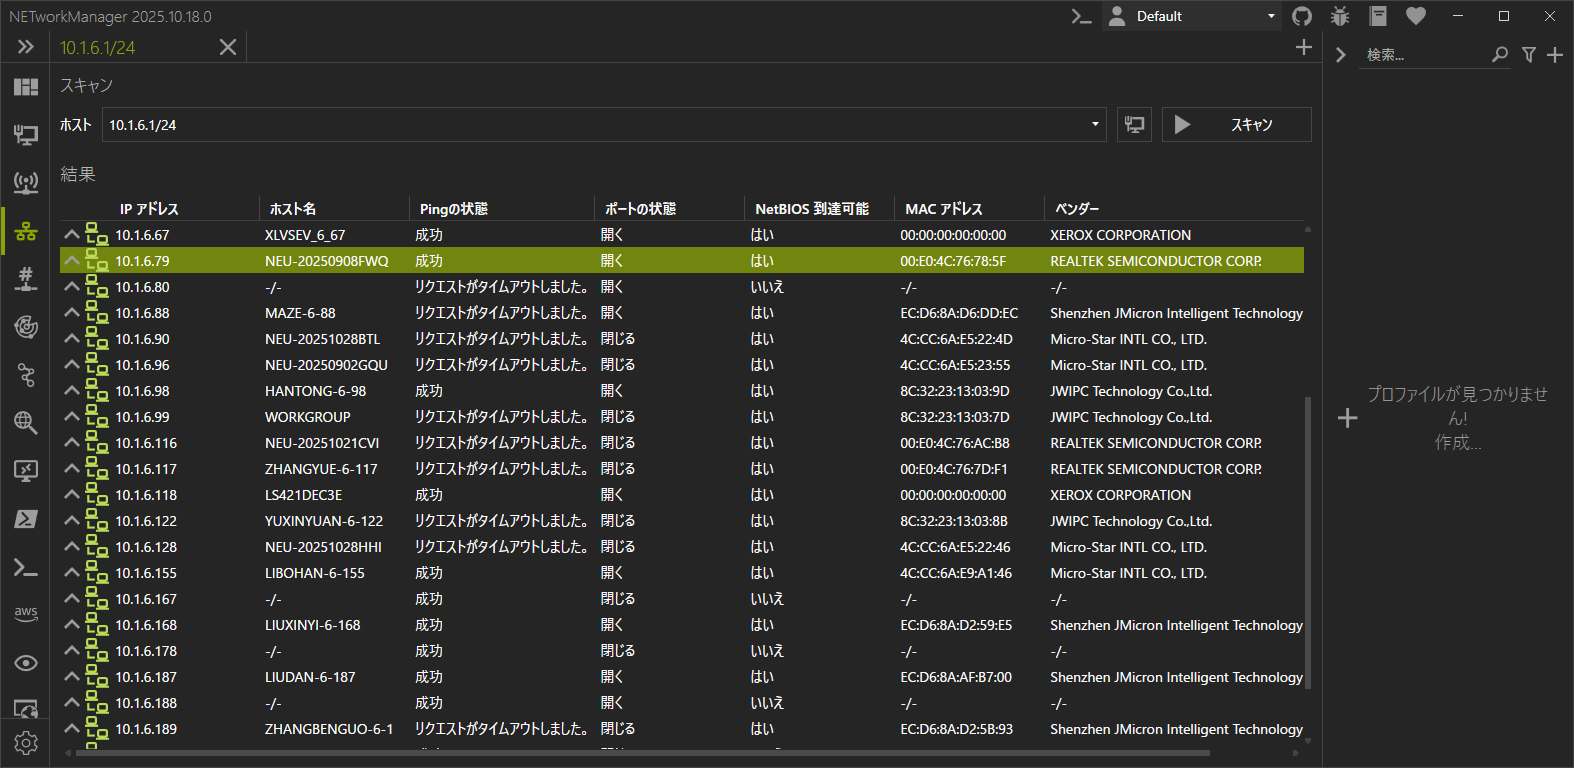Open the WiFi sidebar tool
This screenshot has height=768, width=1574.
26,182
